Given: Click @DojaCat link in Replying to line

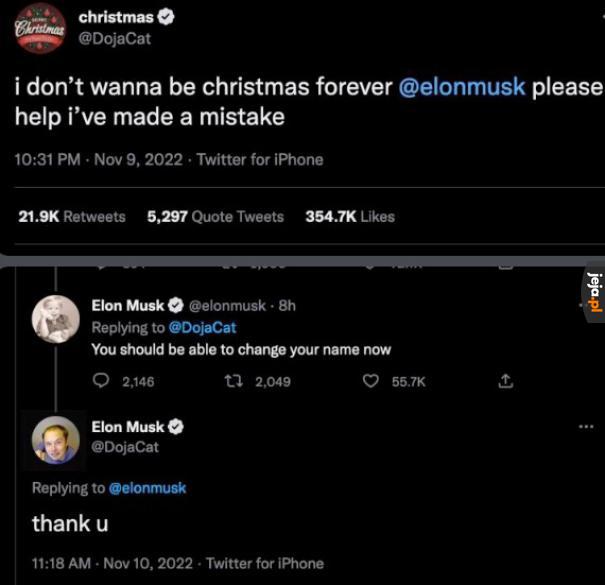Looking at the screenshot, I should pos(203,328).
